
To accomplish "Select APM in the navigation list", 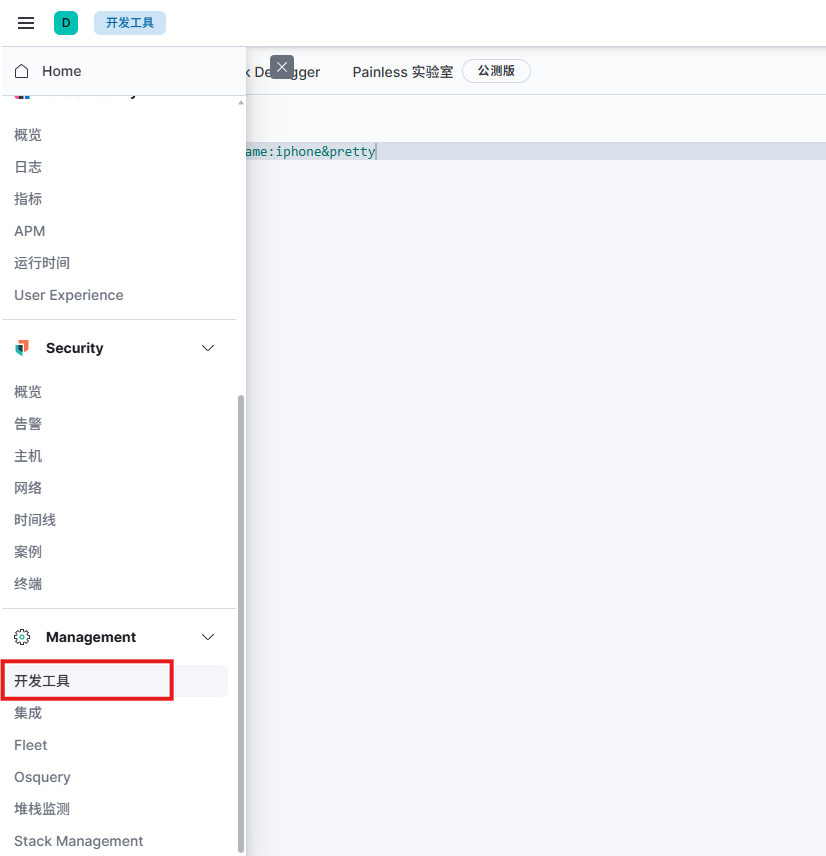I will [30, 231].
